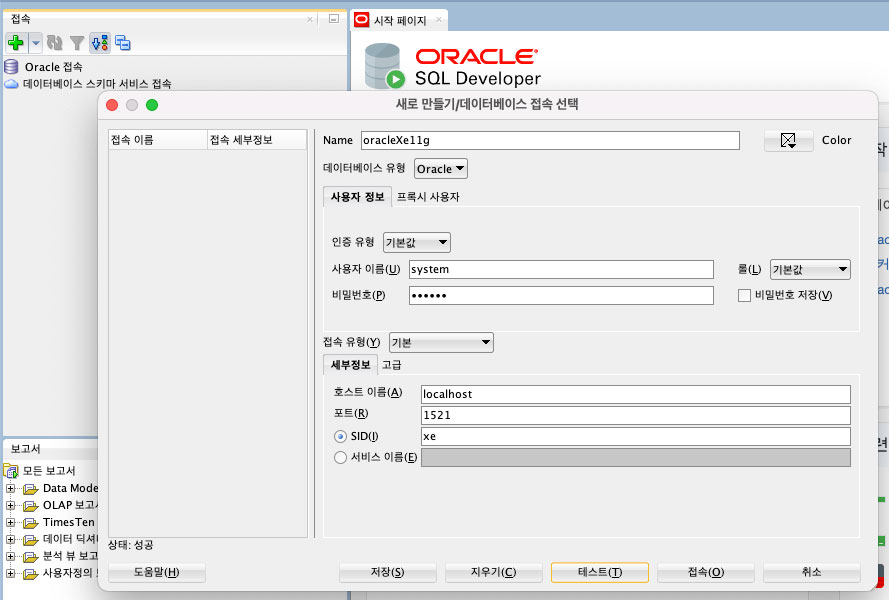The width and height of the screenshot is (889, 600).
Task: Click the 분석 뷰 보고서 folder icon
Action: pos(31,557)
